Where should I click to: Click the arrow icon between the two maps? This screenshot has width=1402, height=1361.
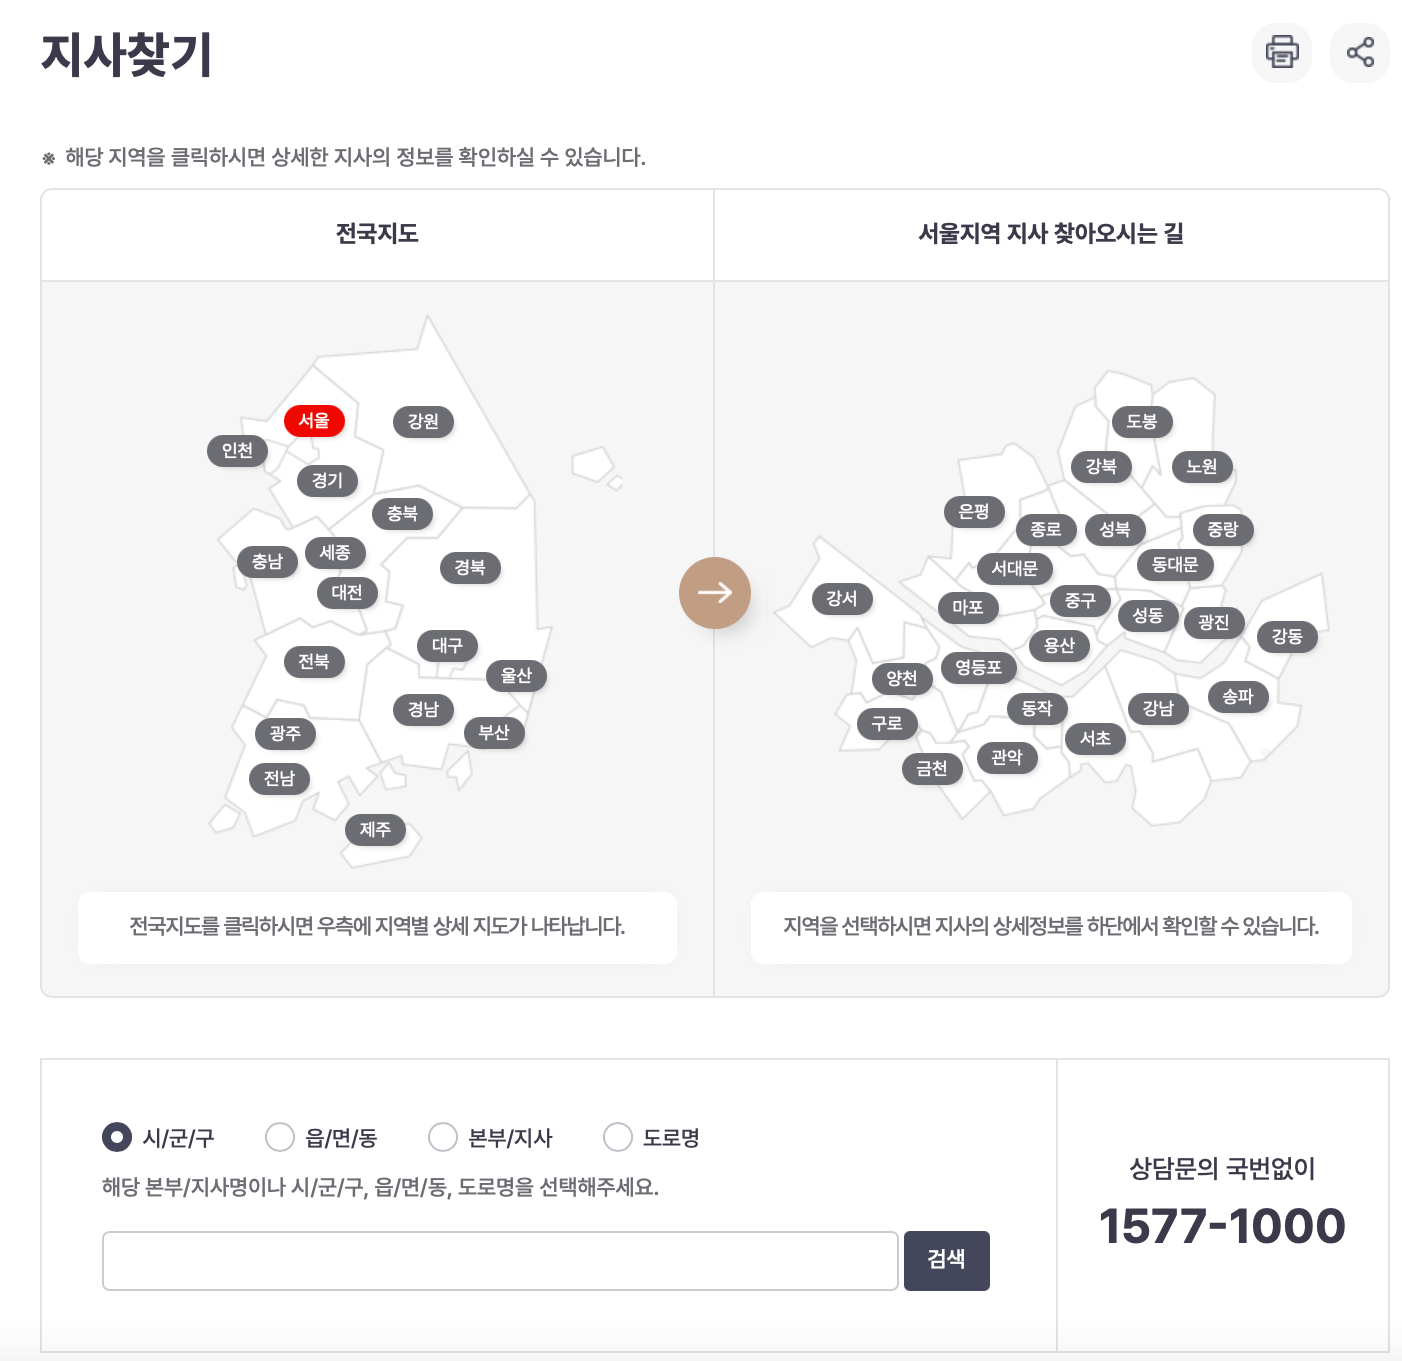(715, 592)
